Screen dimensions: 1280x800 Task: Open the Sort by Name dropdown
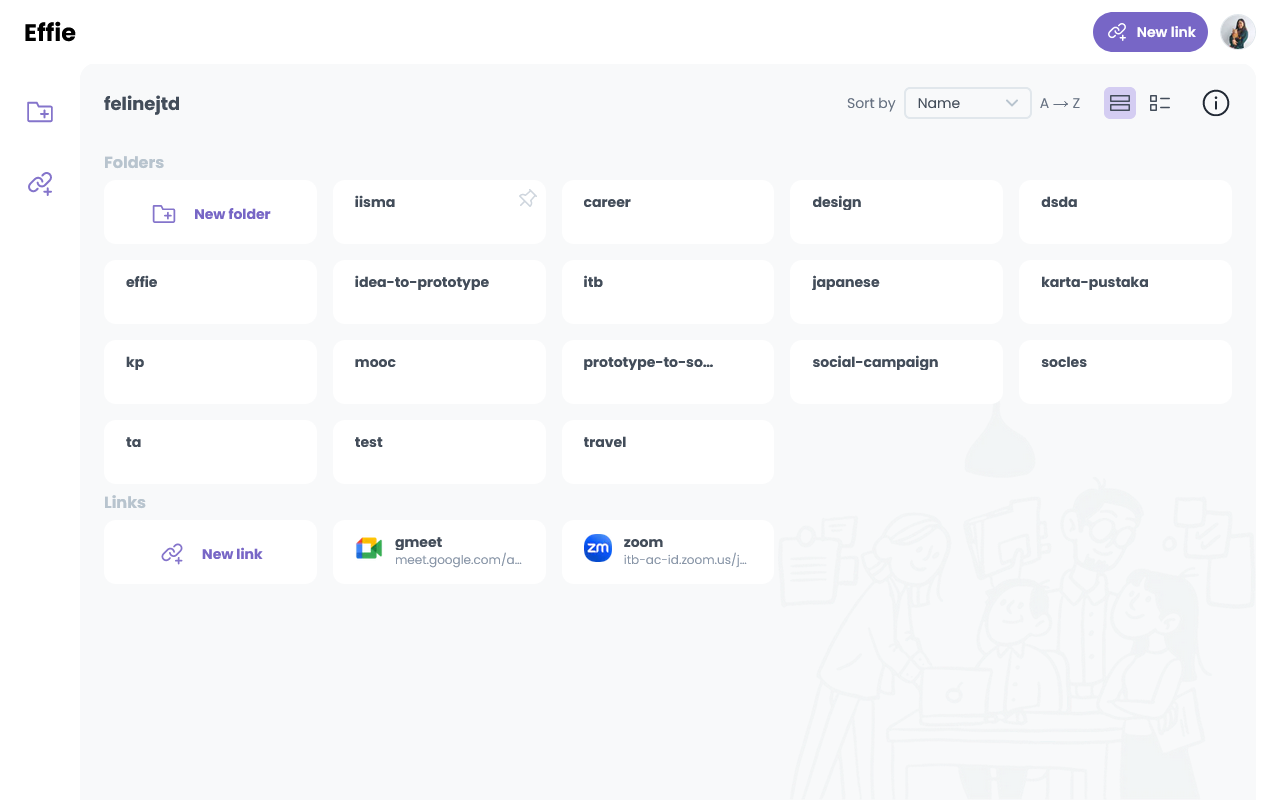click(x=968, y=103)
